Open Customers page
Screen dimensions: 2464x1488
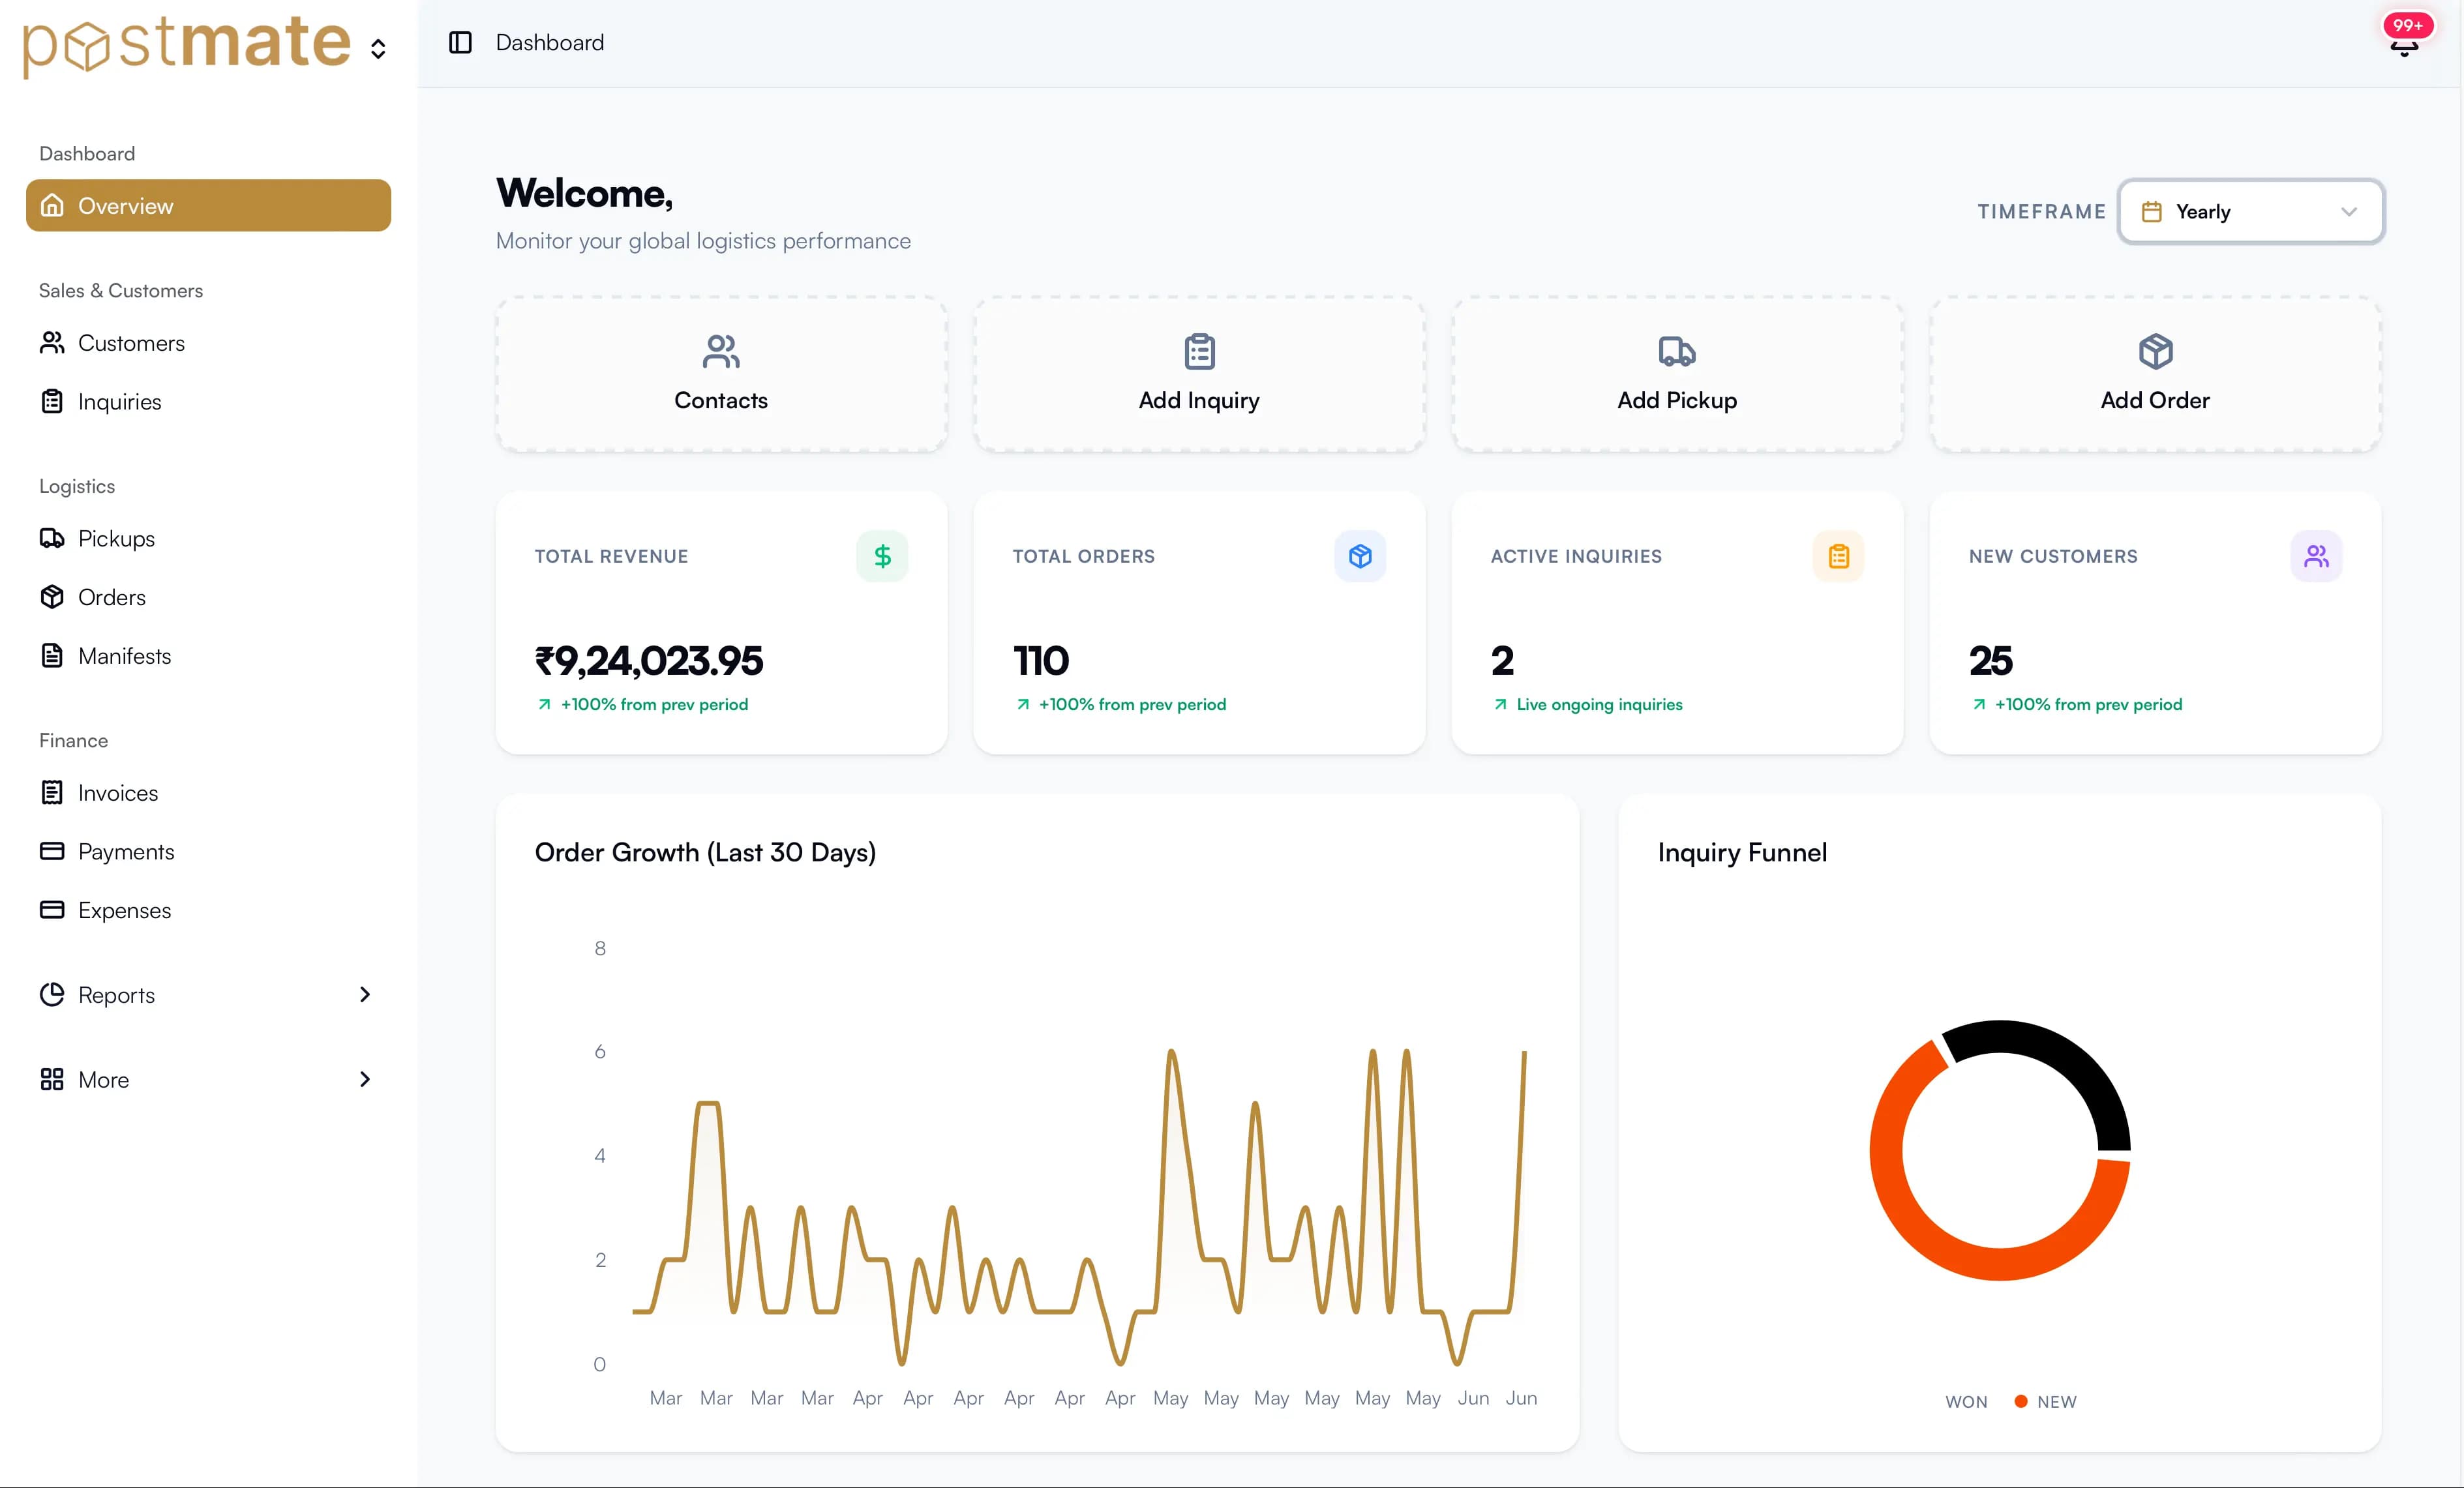tap(208, 343)
